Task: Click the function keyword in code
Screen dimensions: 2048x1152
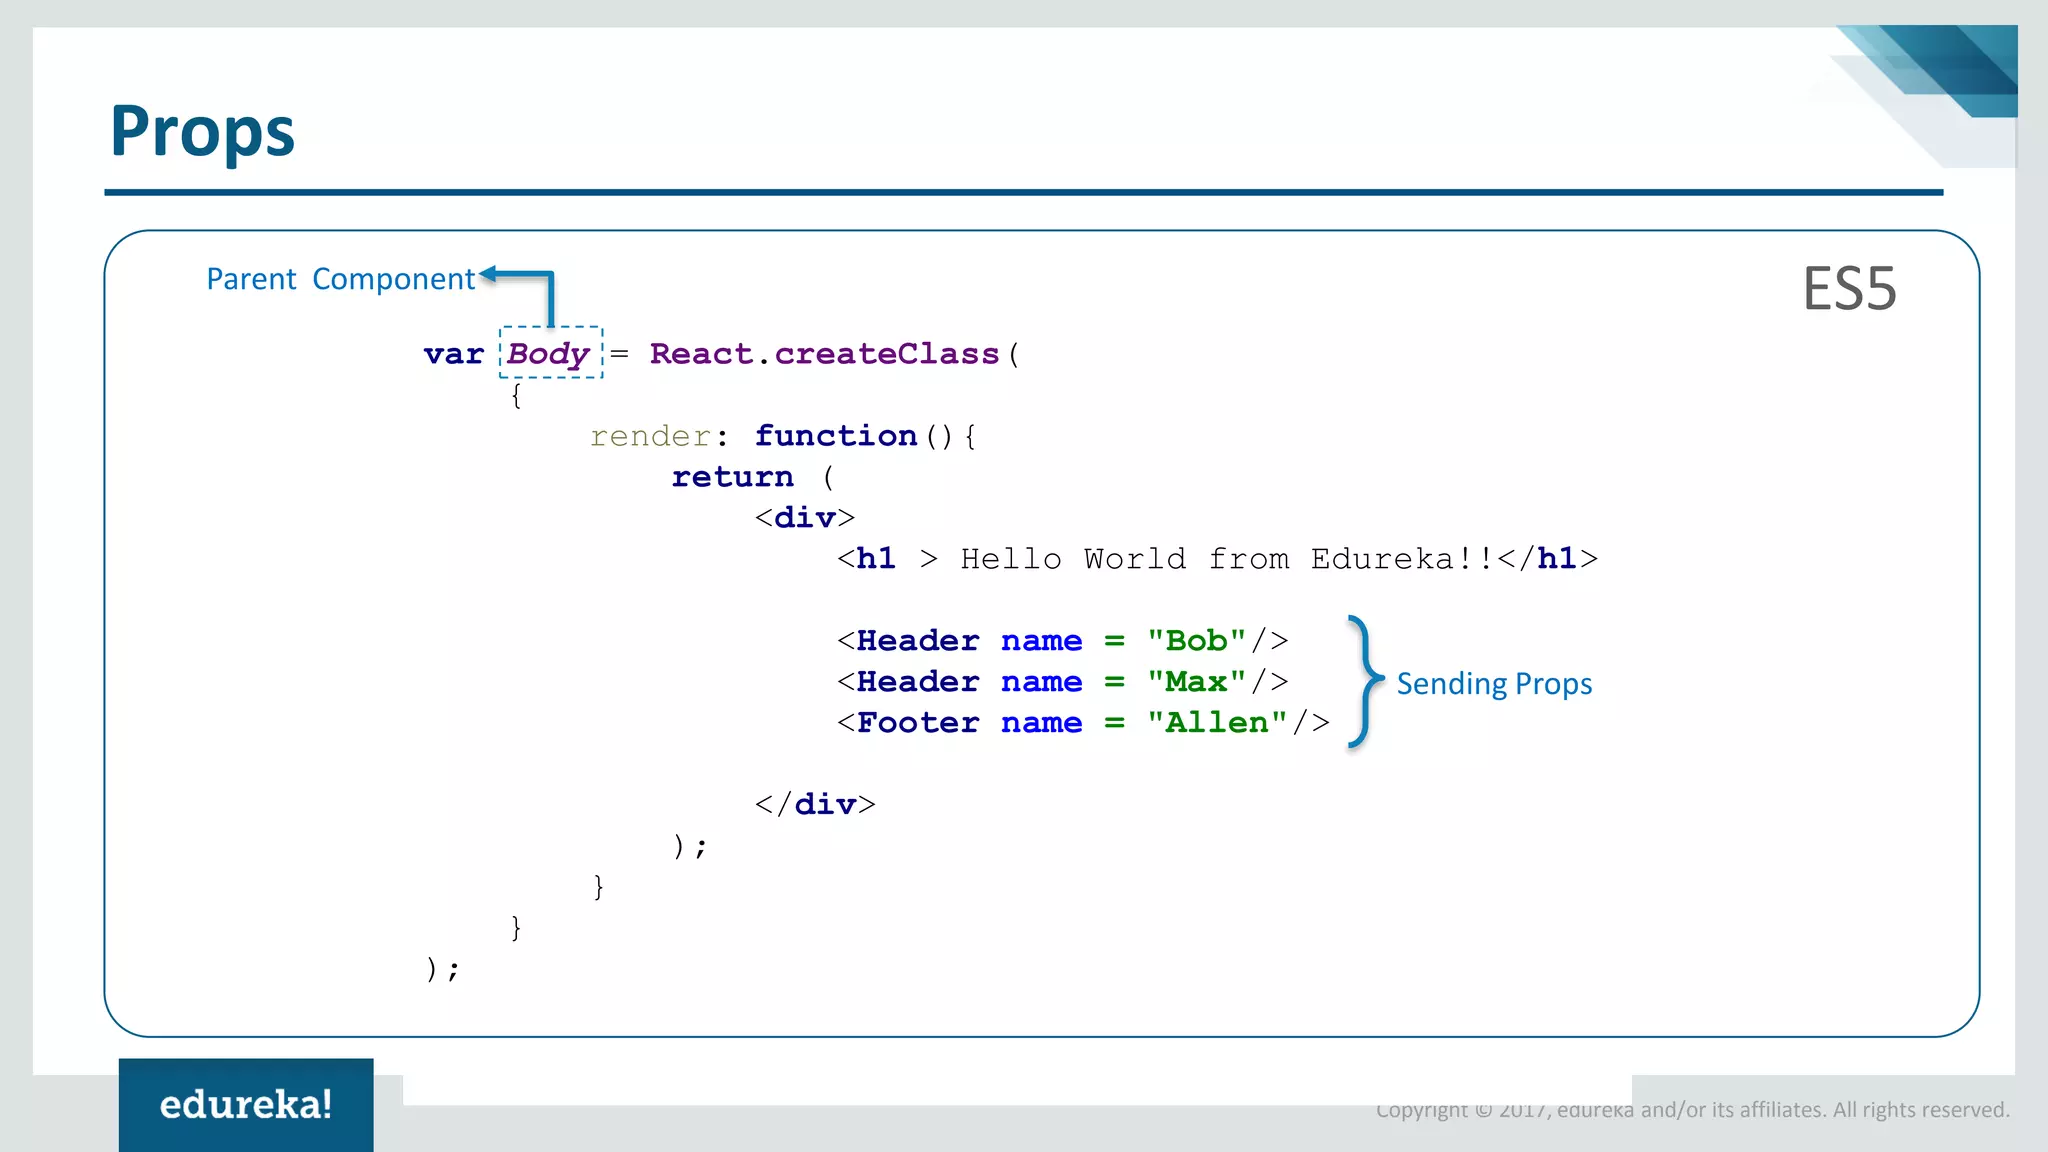Action: tap(836, 436)
